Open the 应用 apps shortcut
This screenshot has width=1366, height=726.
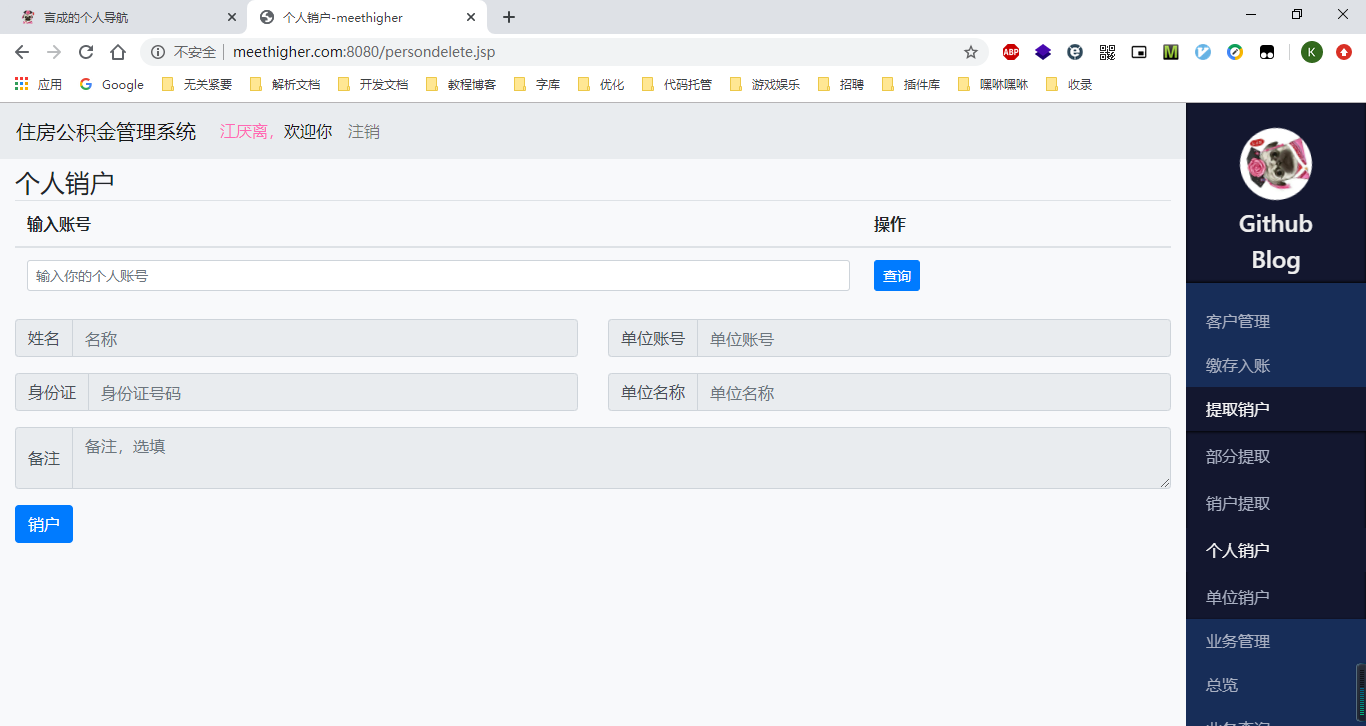tap(38, 85)
